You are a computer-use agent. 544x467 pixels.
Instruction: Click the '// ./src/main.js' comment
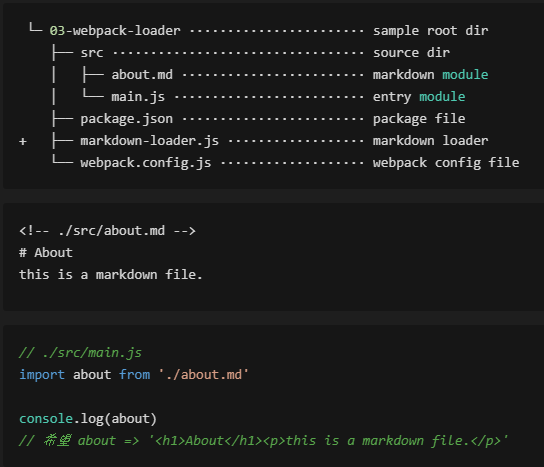click(80, 353)
